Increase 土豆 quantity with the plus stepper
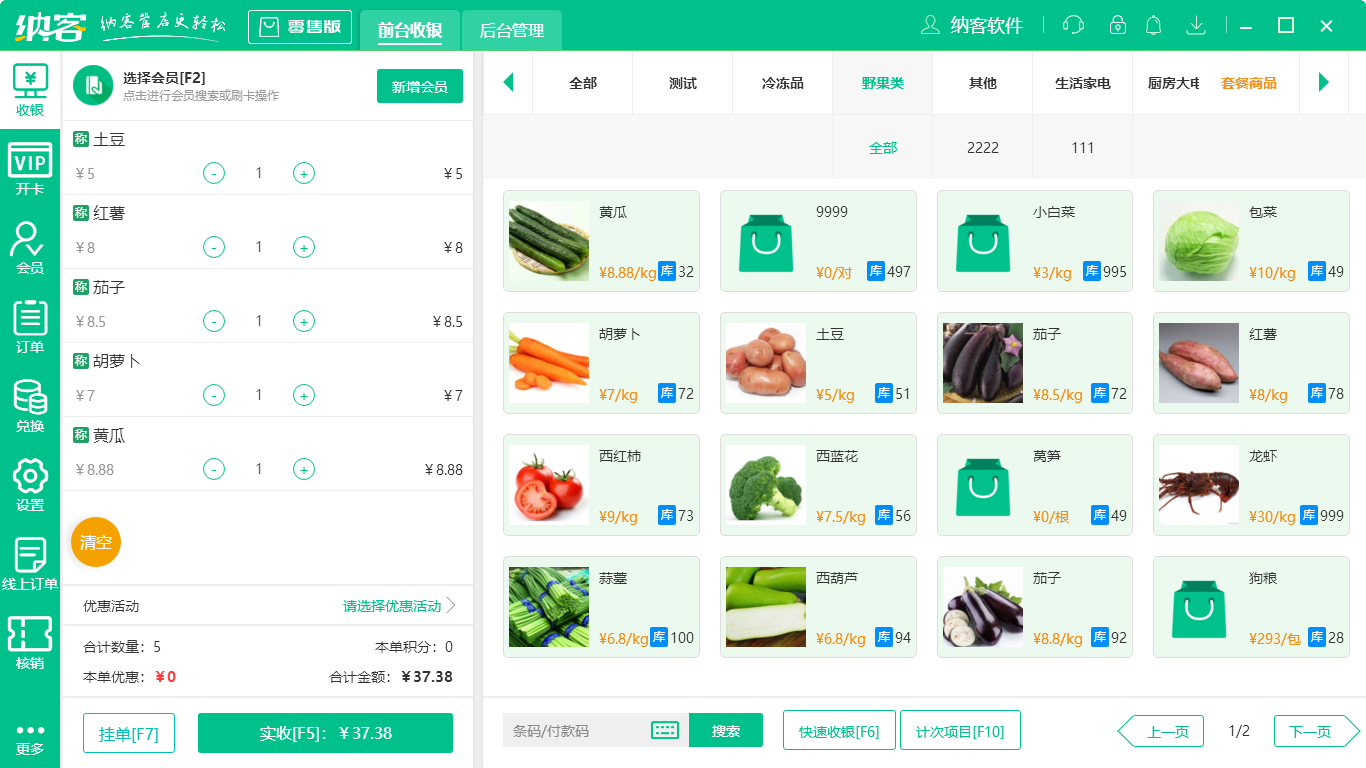This screenshot has height=768, width=1366. pos(303,173)
